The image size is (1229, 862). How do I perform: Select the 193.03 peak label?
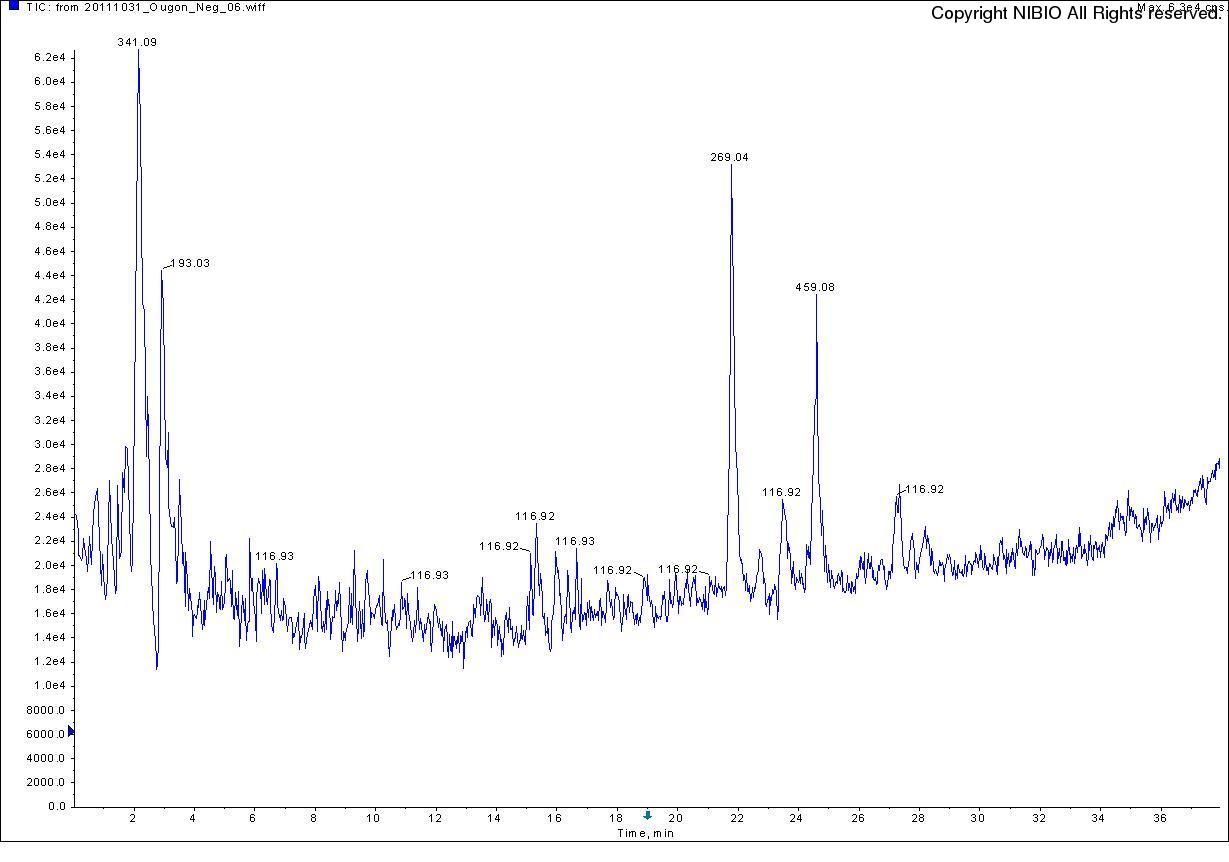click(190, 264)
